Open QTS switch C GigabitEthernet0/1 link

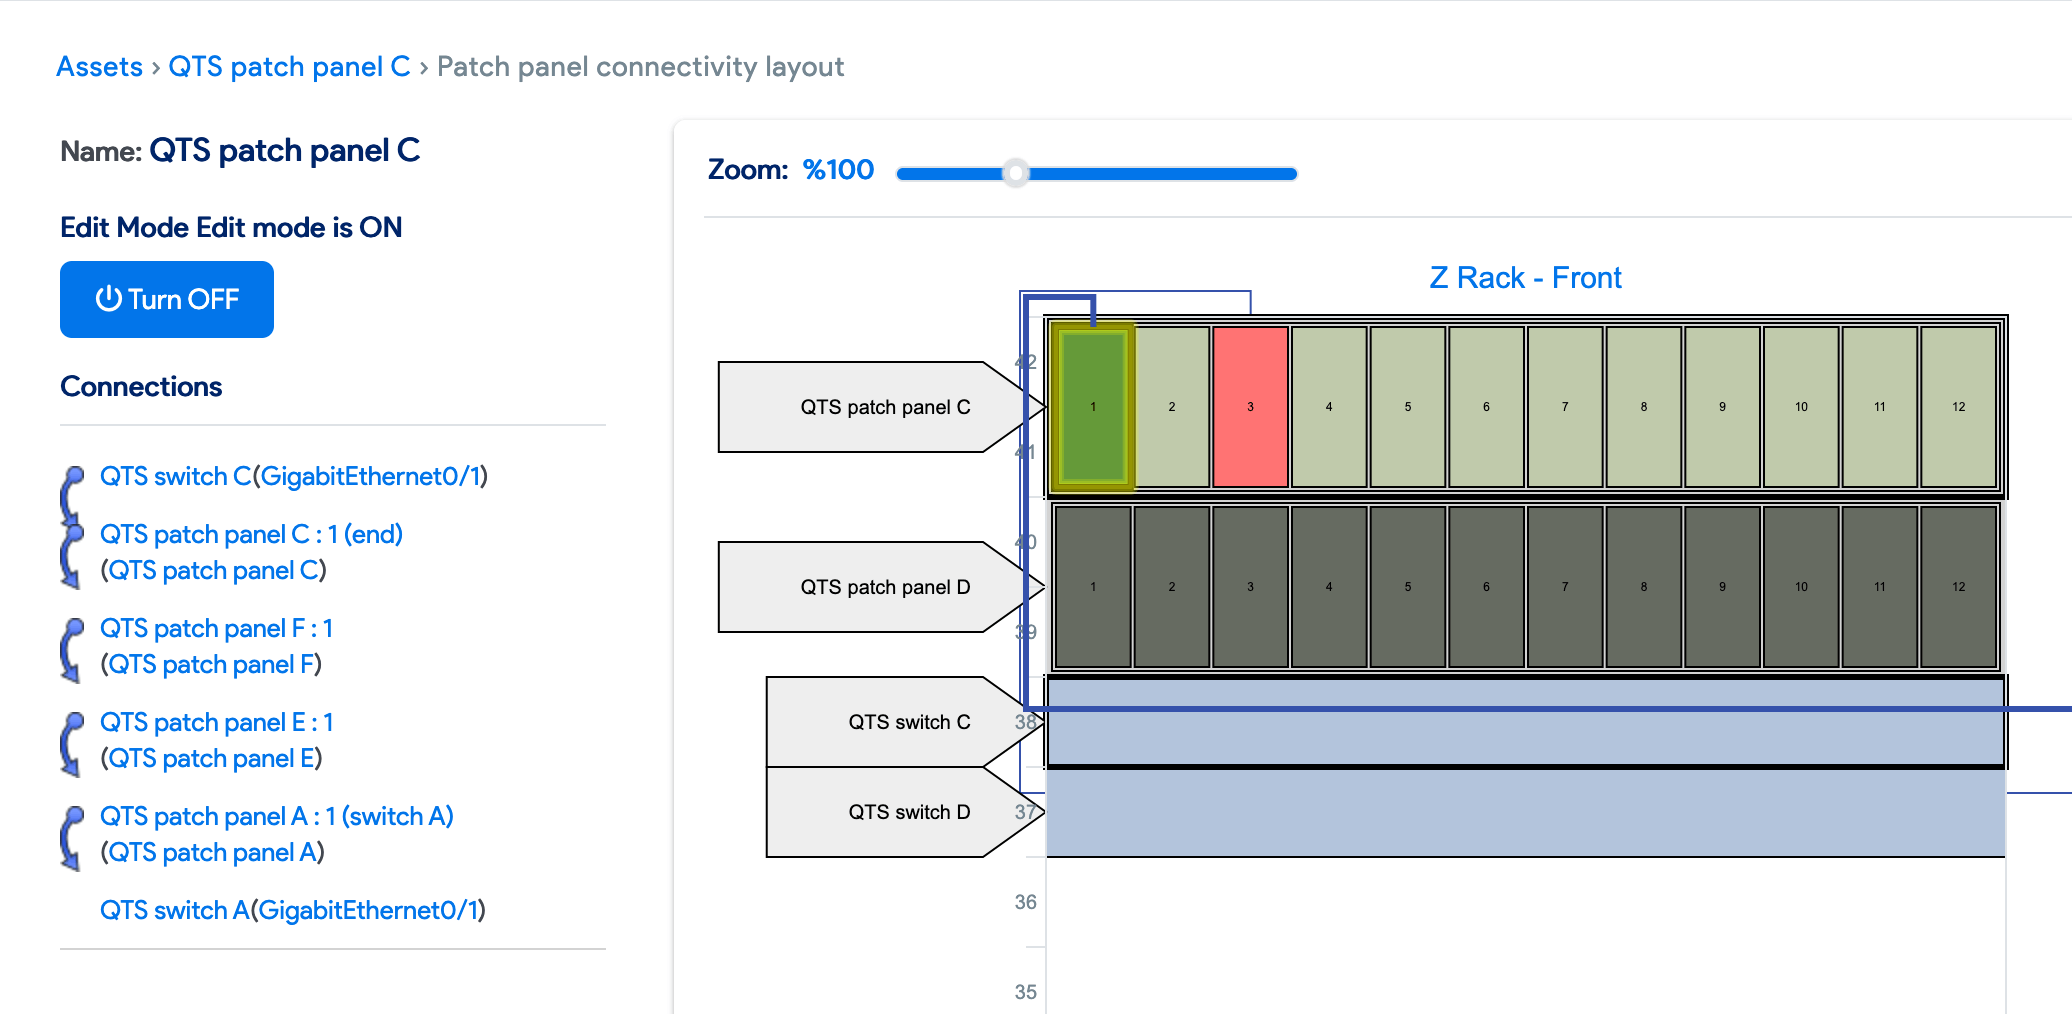pos(293,476)
